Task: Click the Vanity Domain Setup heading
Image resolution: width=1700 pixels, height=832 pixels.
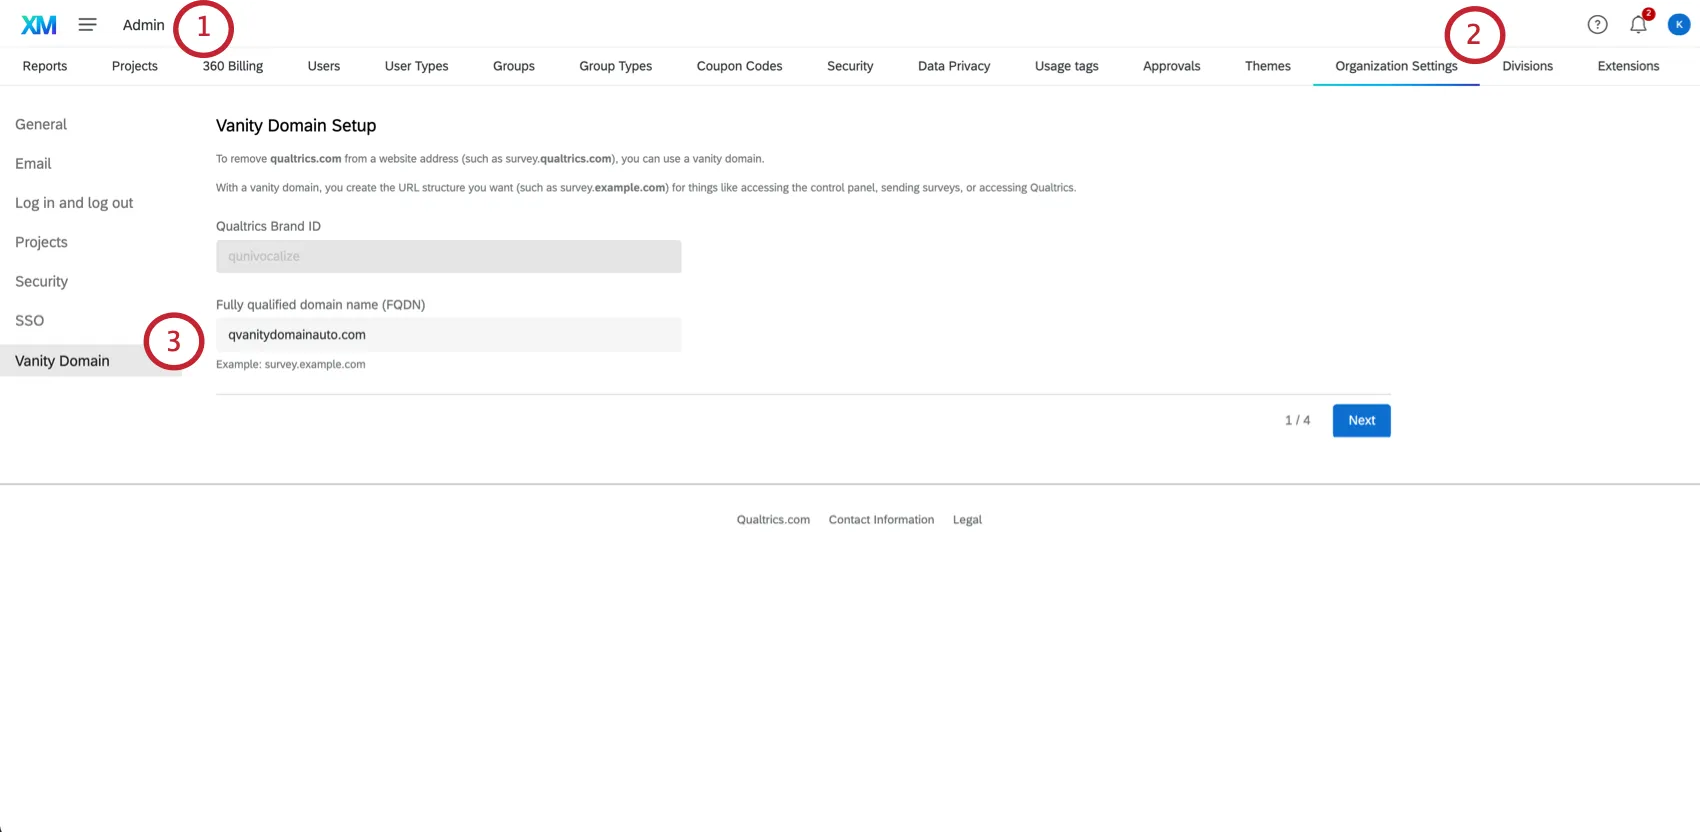Action: [296, 125]
